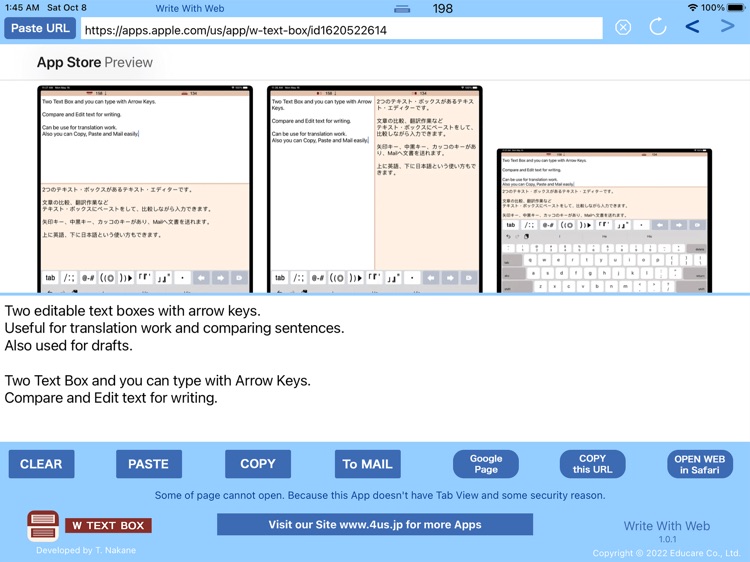The image size is (750, 562).
Task: Click 'Developed by T. Nakane' credit
Action: click(86, 551)
